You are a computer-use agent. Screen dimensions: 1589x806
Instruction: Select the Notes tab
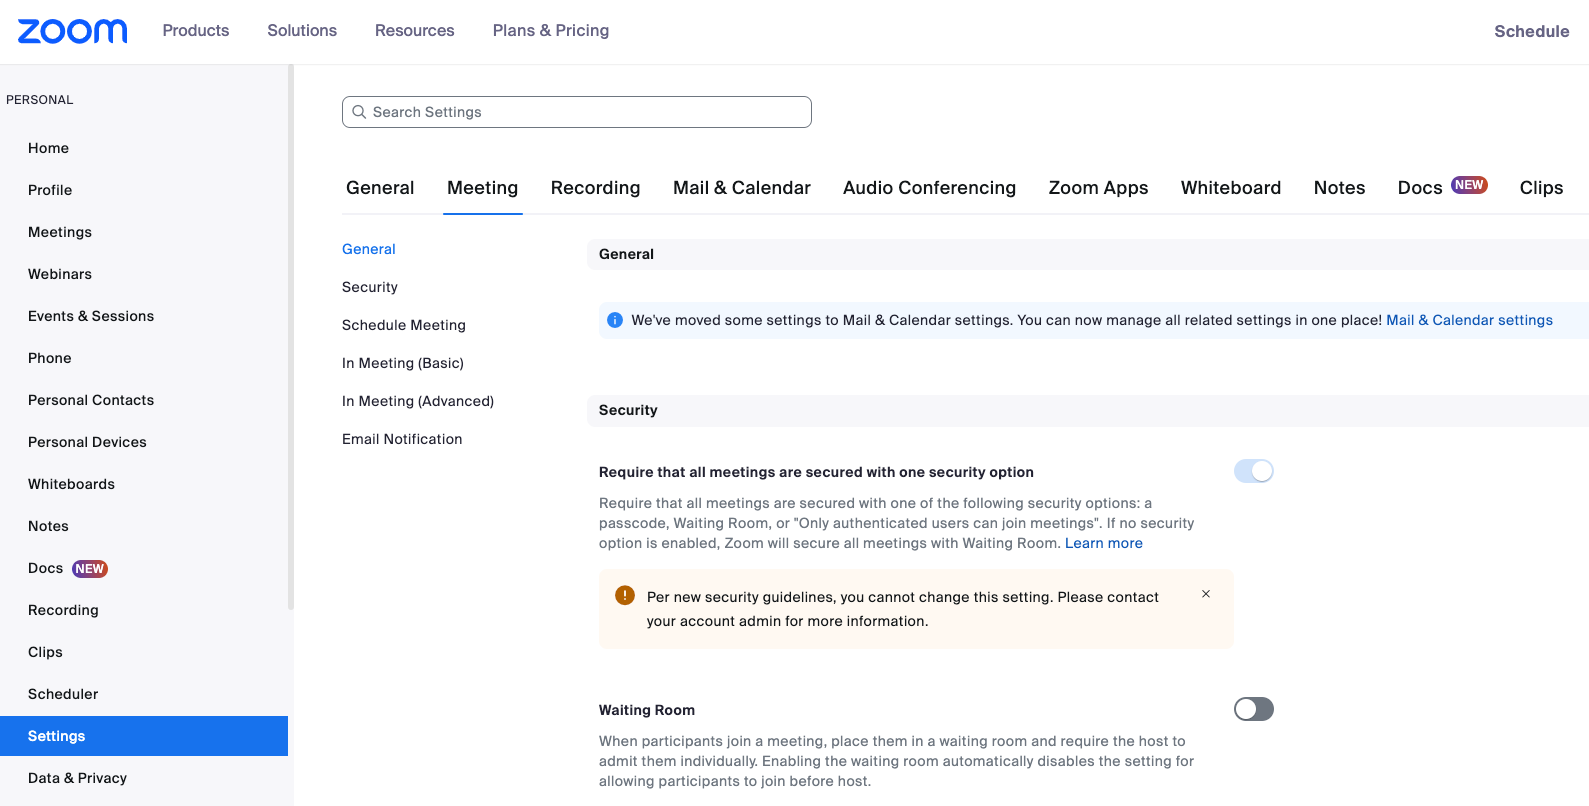1340,188
